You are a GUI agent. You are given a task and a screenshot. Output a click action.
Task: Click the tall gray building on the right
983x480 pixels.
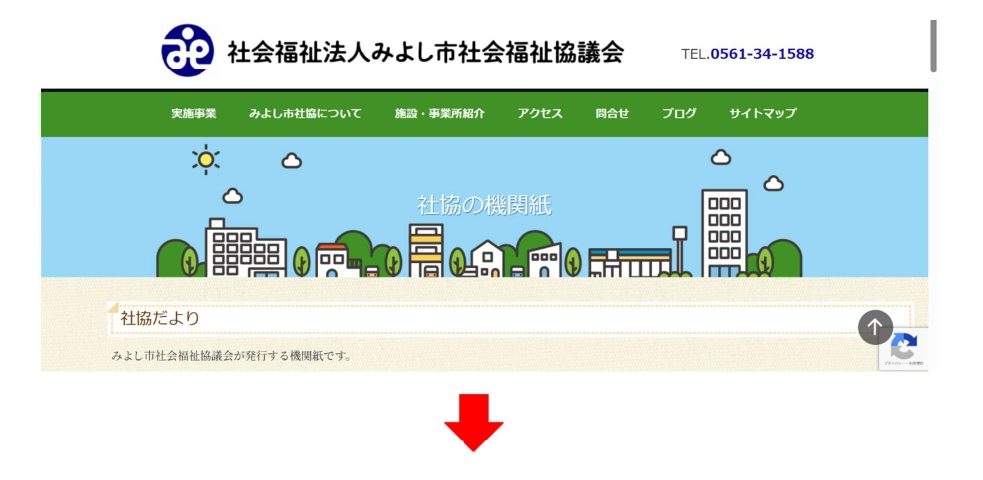click(x=724, y=231)
